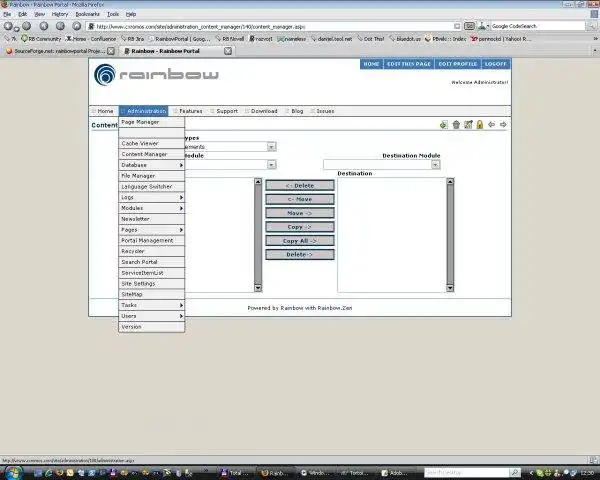
Task: Select Newsletter menu entry
Action: (152, 219)
